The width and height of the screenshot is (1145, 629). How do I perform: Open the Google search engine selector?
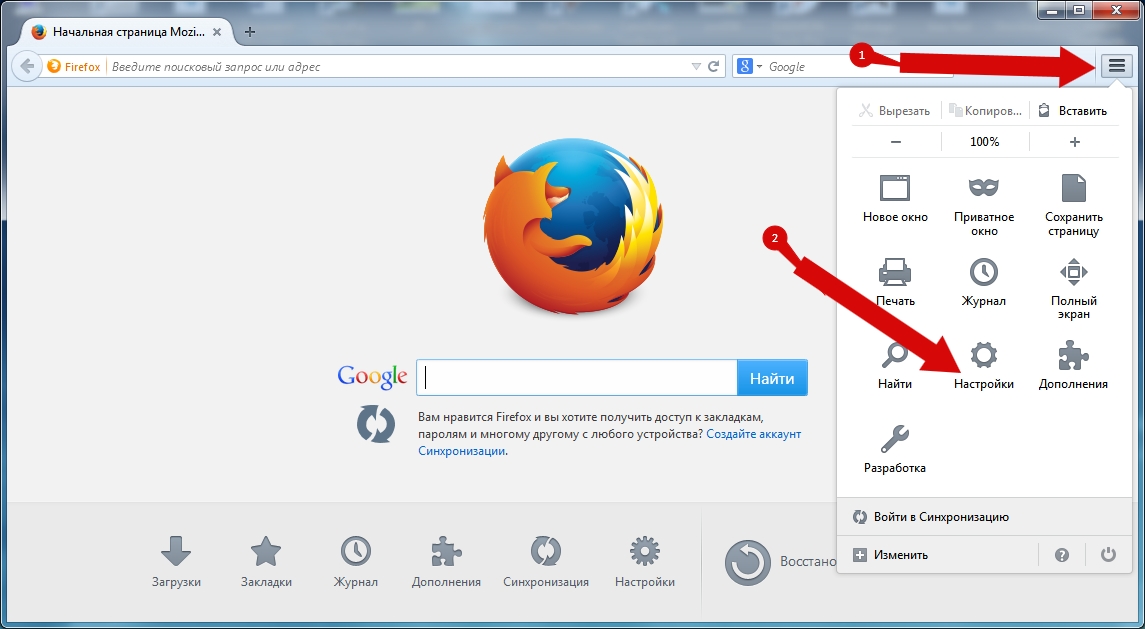coord(748,66)
